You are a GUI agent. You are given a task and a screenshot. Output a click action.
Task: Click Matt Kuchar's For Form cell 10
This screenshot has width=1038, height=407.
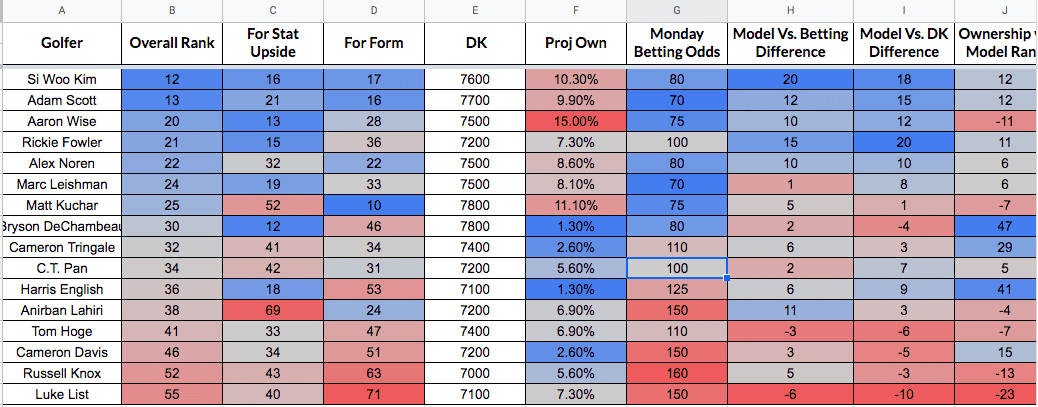374,206
